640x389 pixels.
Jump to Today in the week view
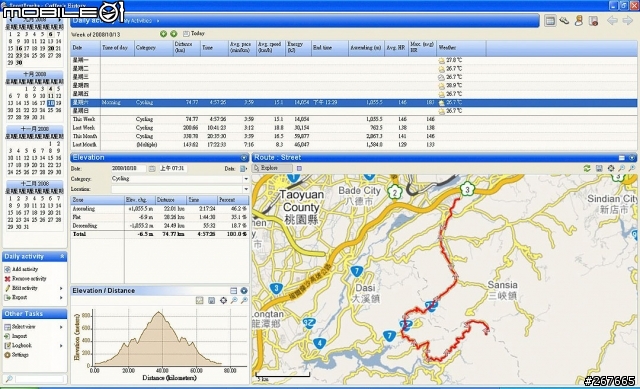(x=194, y=33)
